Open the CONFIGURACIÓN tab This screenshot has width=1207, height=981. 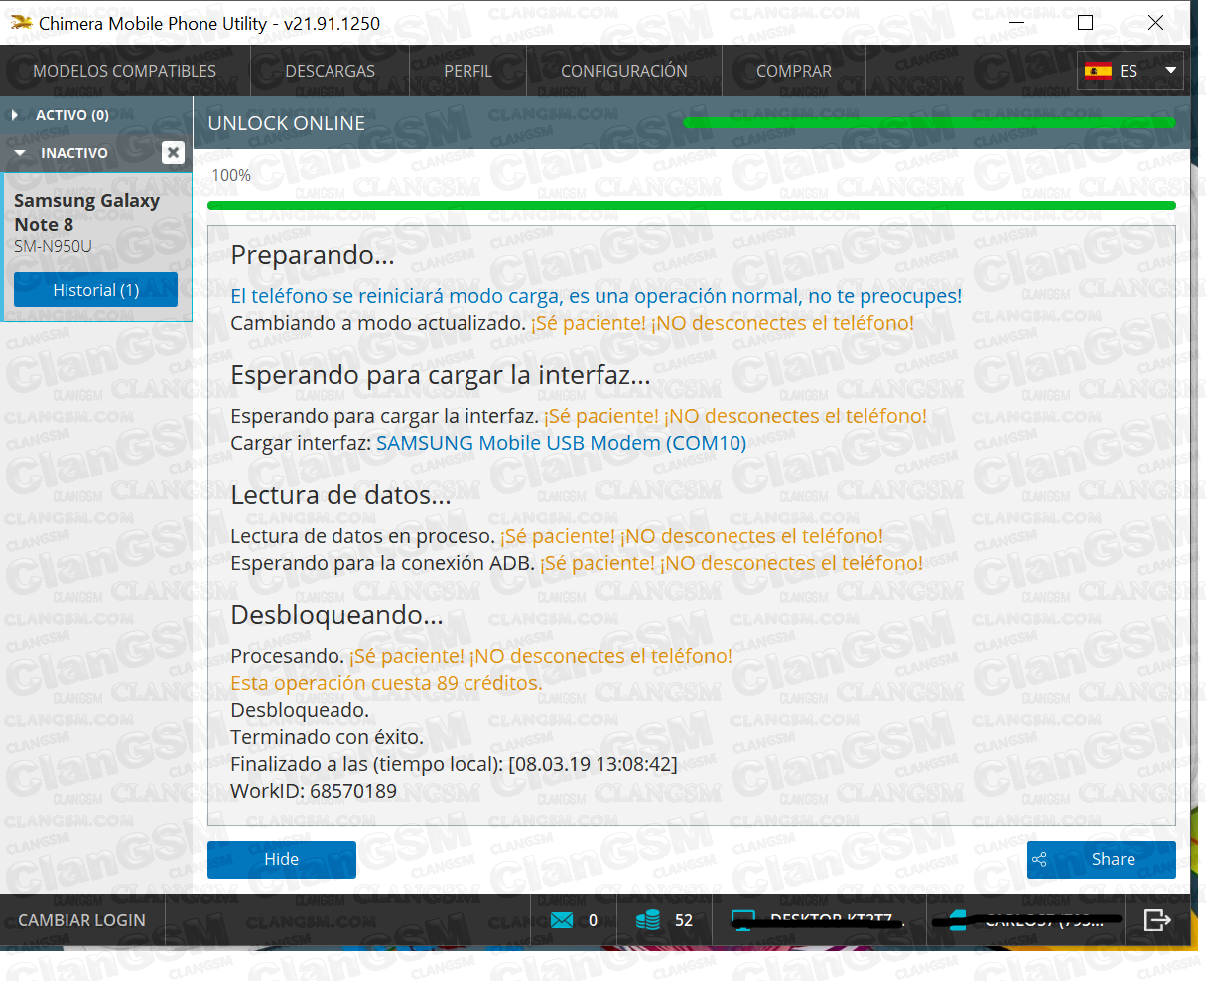[x=624, y=71]
